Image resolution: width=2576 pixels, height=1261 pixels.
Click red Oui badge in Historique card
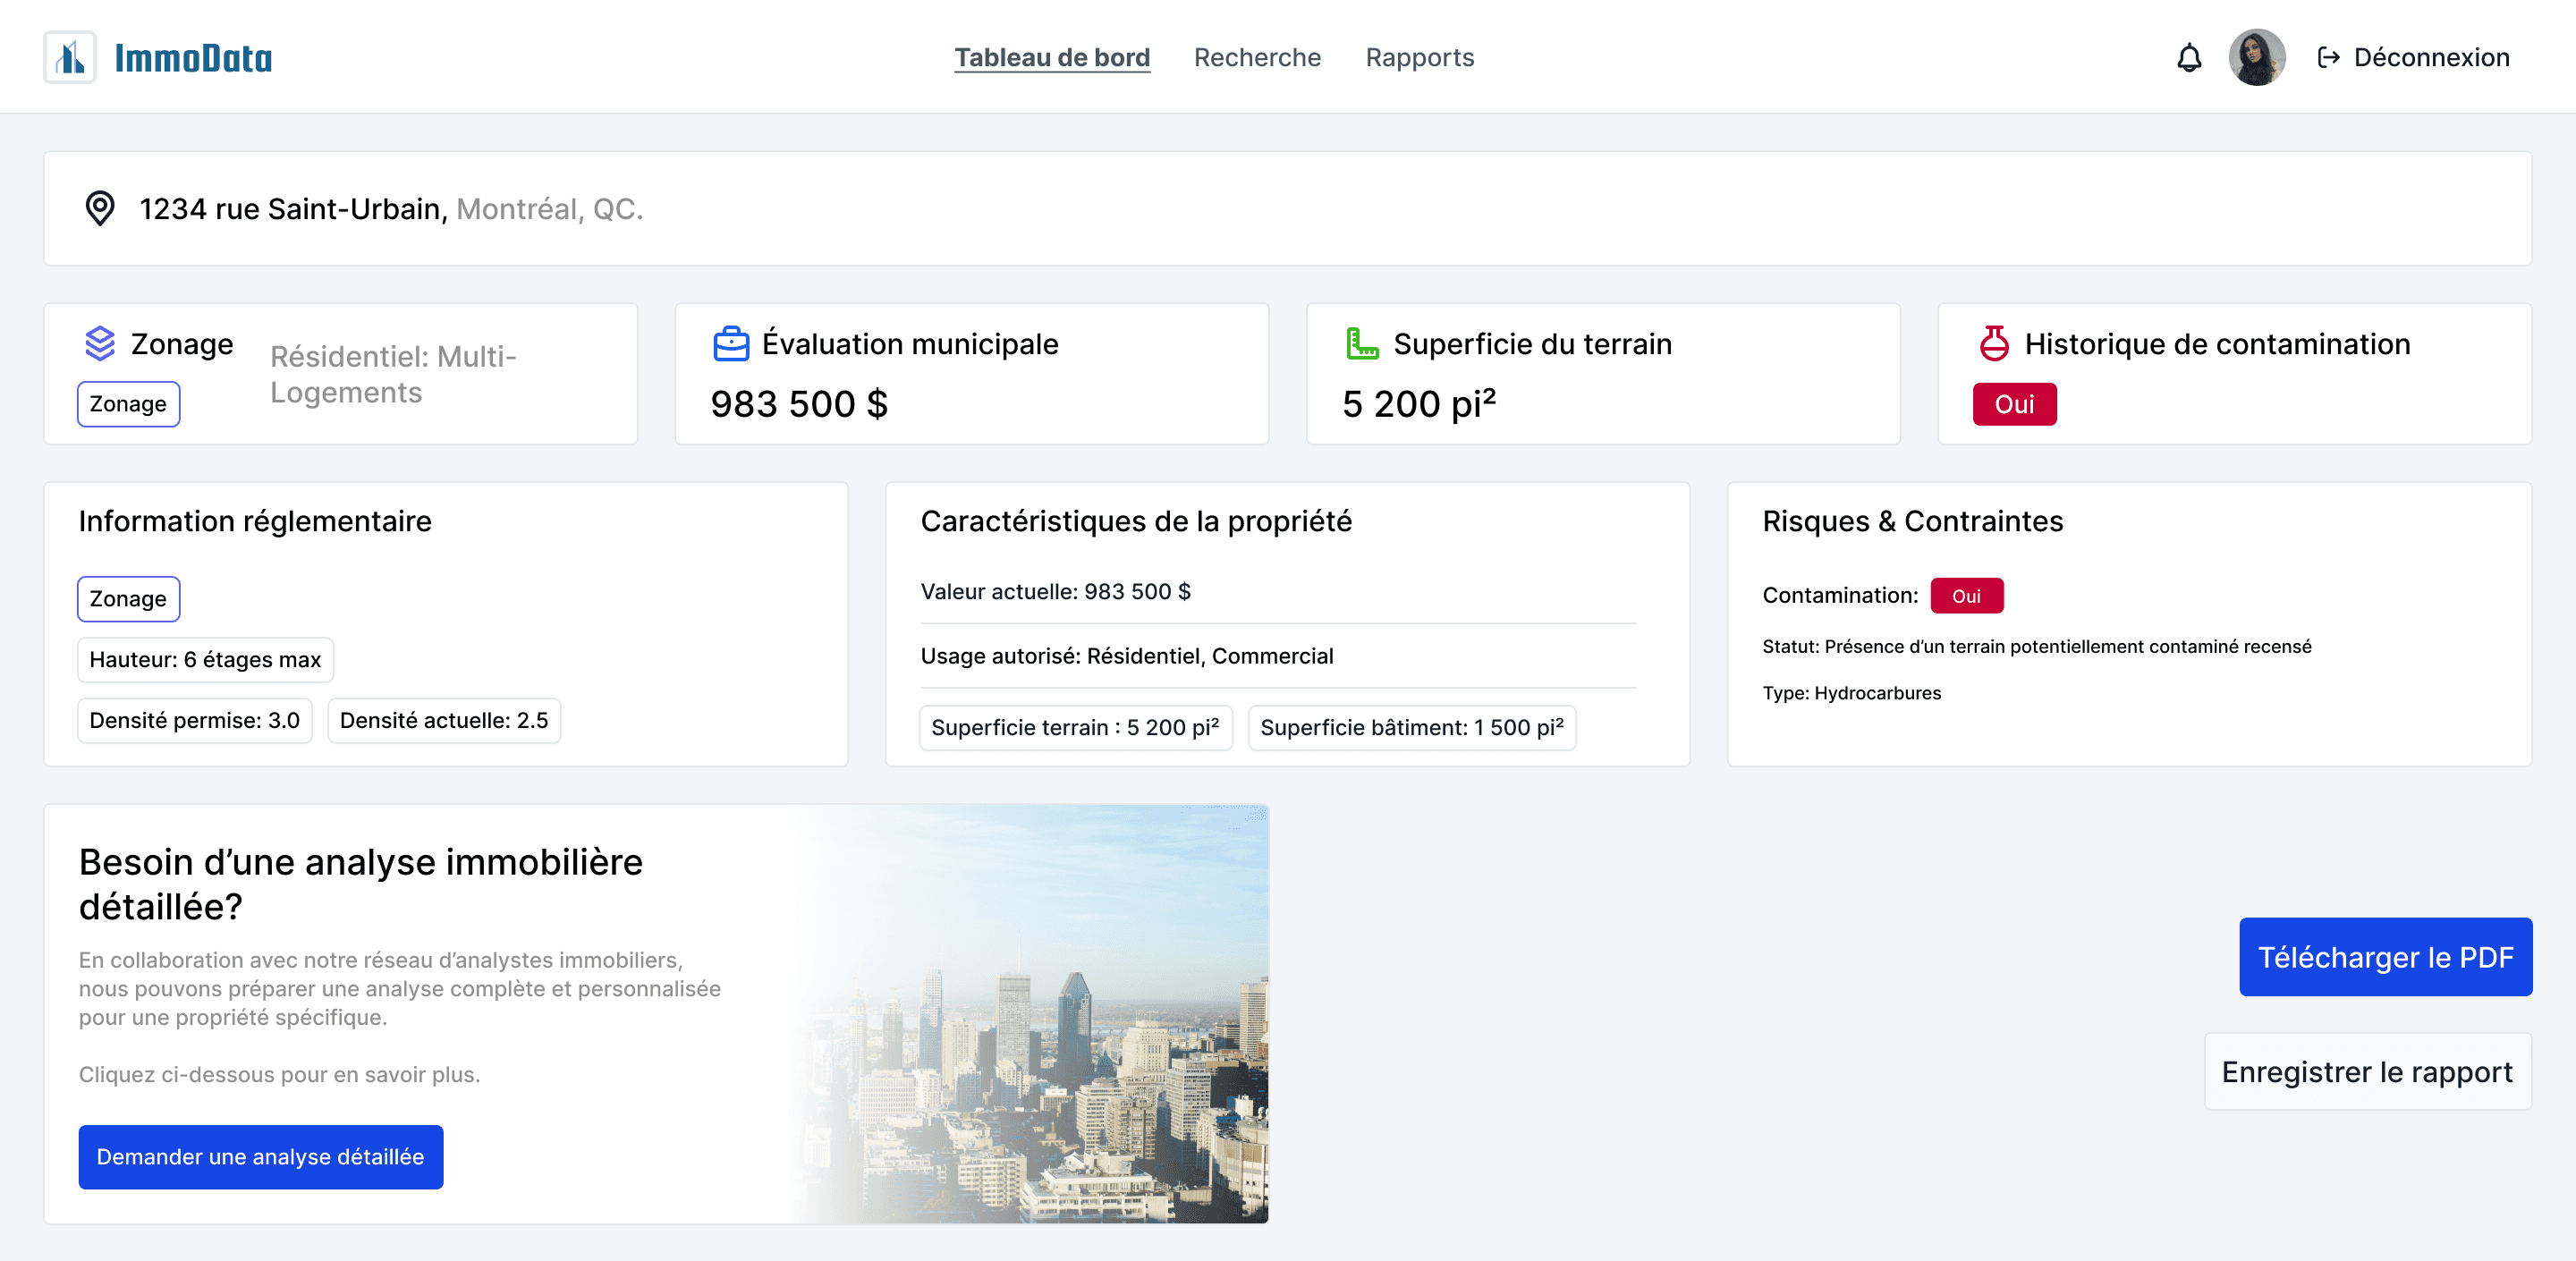[x=2013, y=404]
